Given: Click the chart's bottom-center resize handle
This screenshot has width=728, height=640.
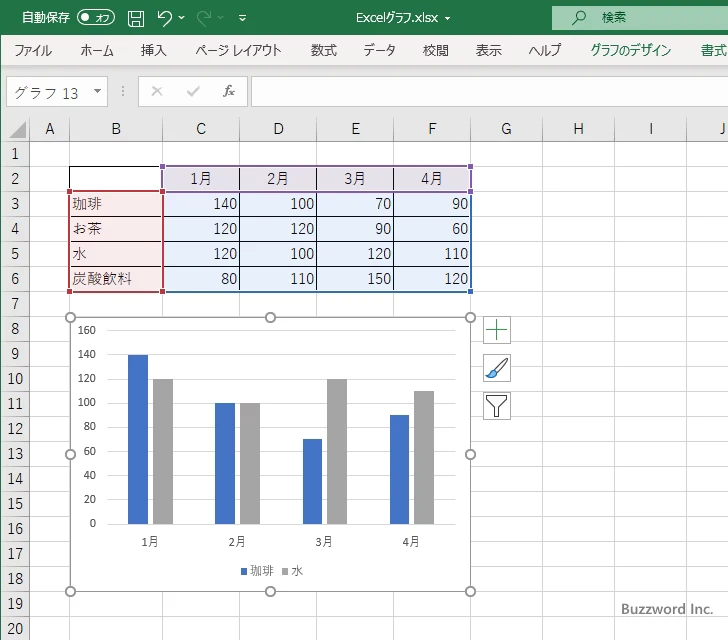Looking at the screenshot, I should [x=270, y=591].
